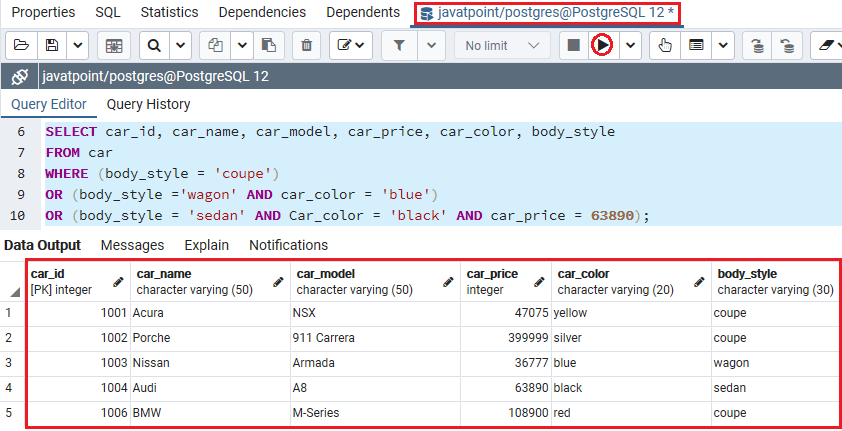Click the OR body_style ='wagon' line
Image resolution: width=842 pixels, height=431 pixels.
click(242, 195)
